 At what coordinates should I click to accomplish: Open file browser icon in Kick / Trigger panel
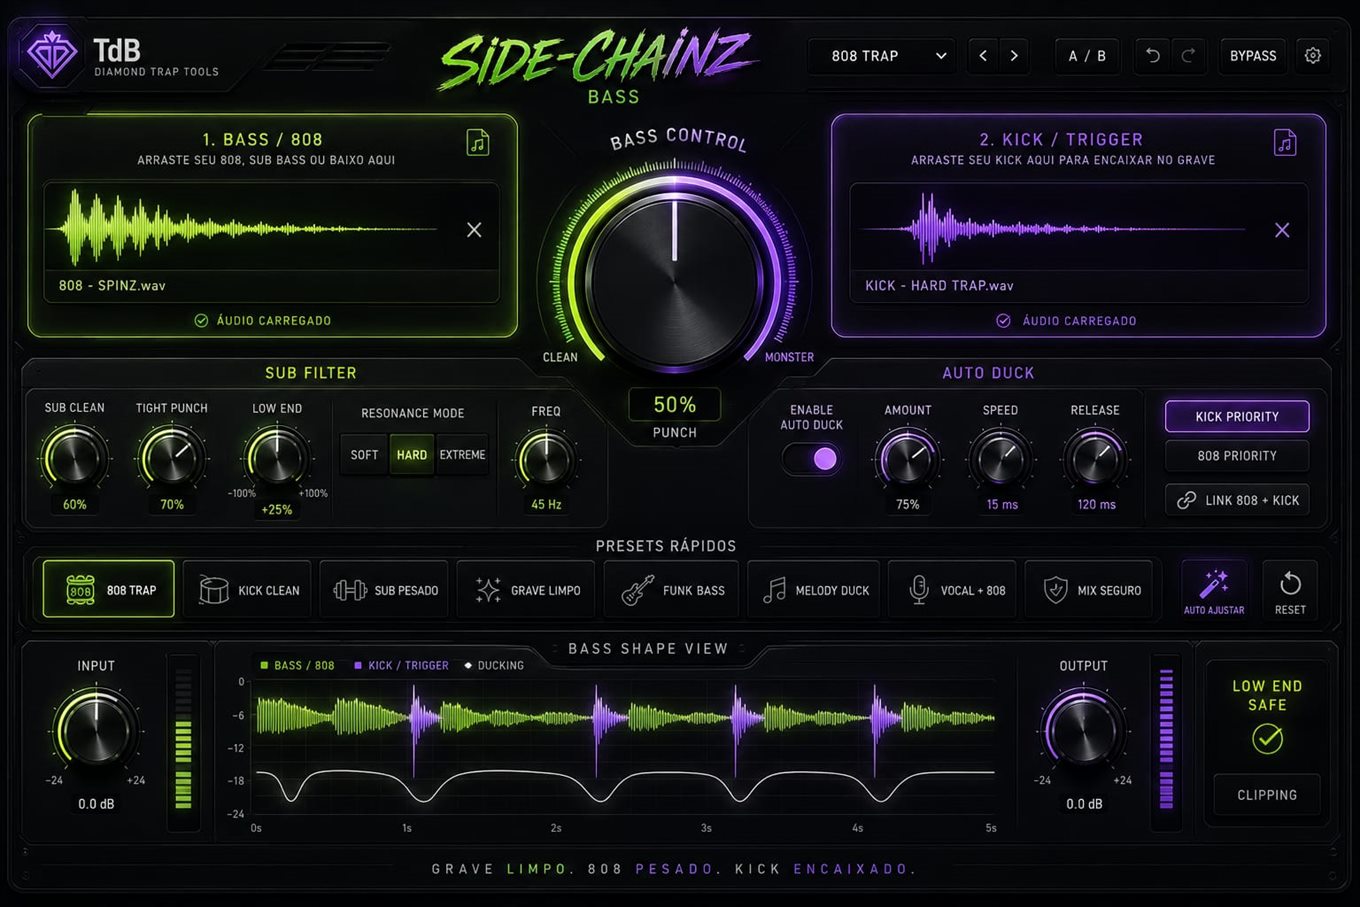pyautogui.click(x=1285, y=142)
